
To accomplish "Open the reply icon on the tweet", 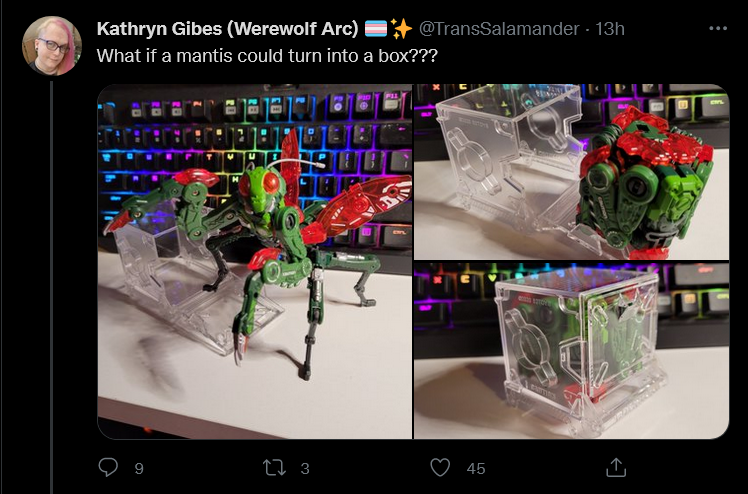I will tap(108, 467).
